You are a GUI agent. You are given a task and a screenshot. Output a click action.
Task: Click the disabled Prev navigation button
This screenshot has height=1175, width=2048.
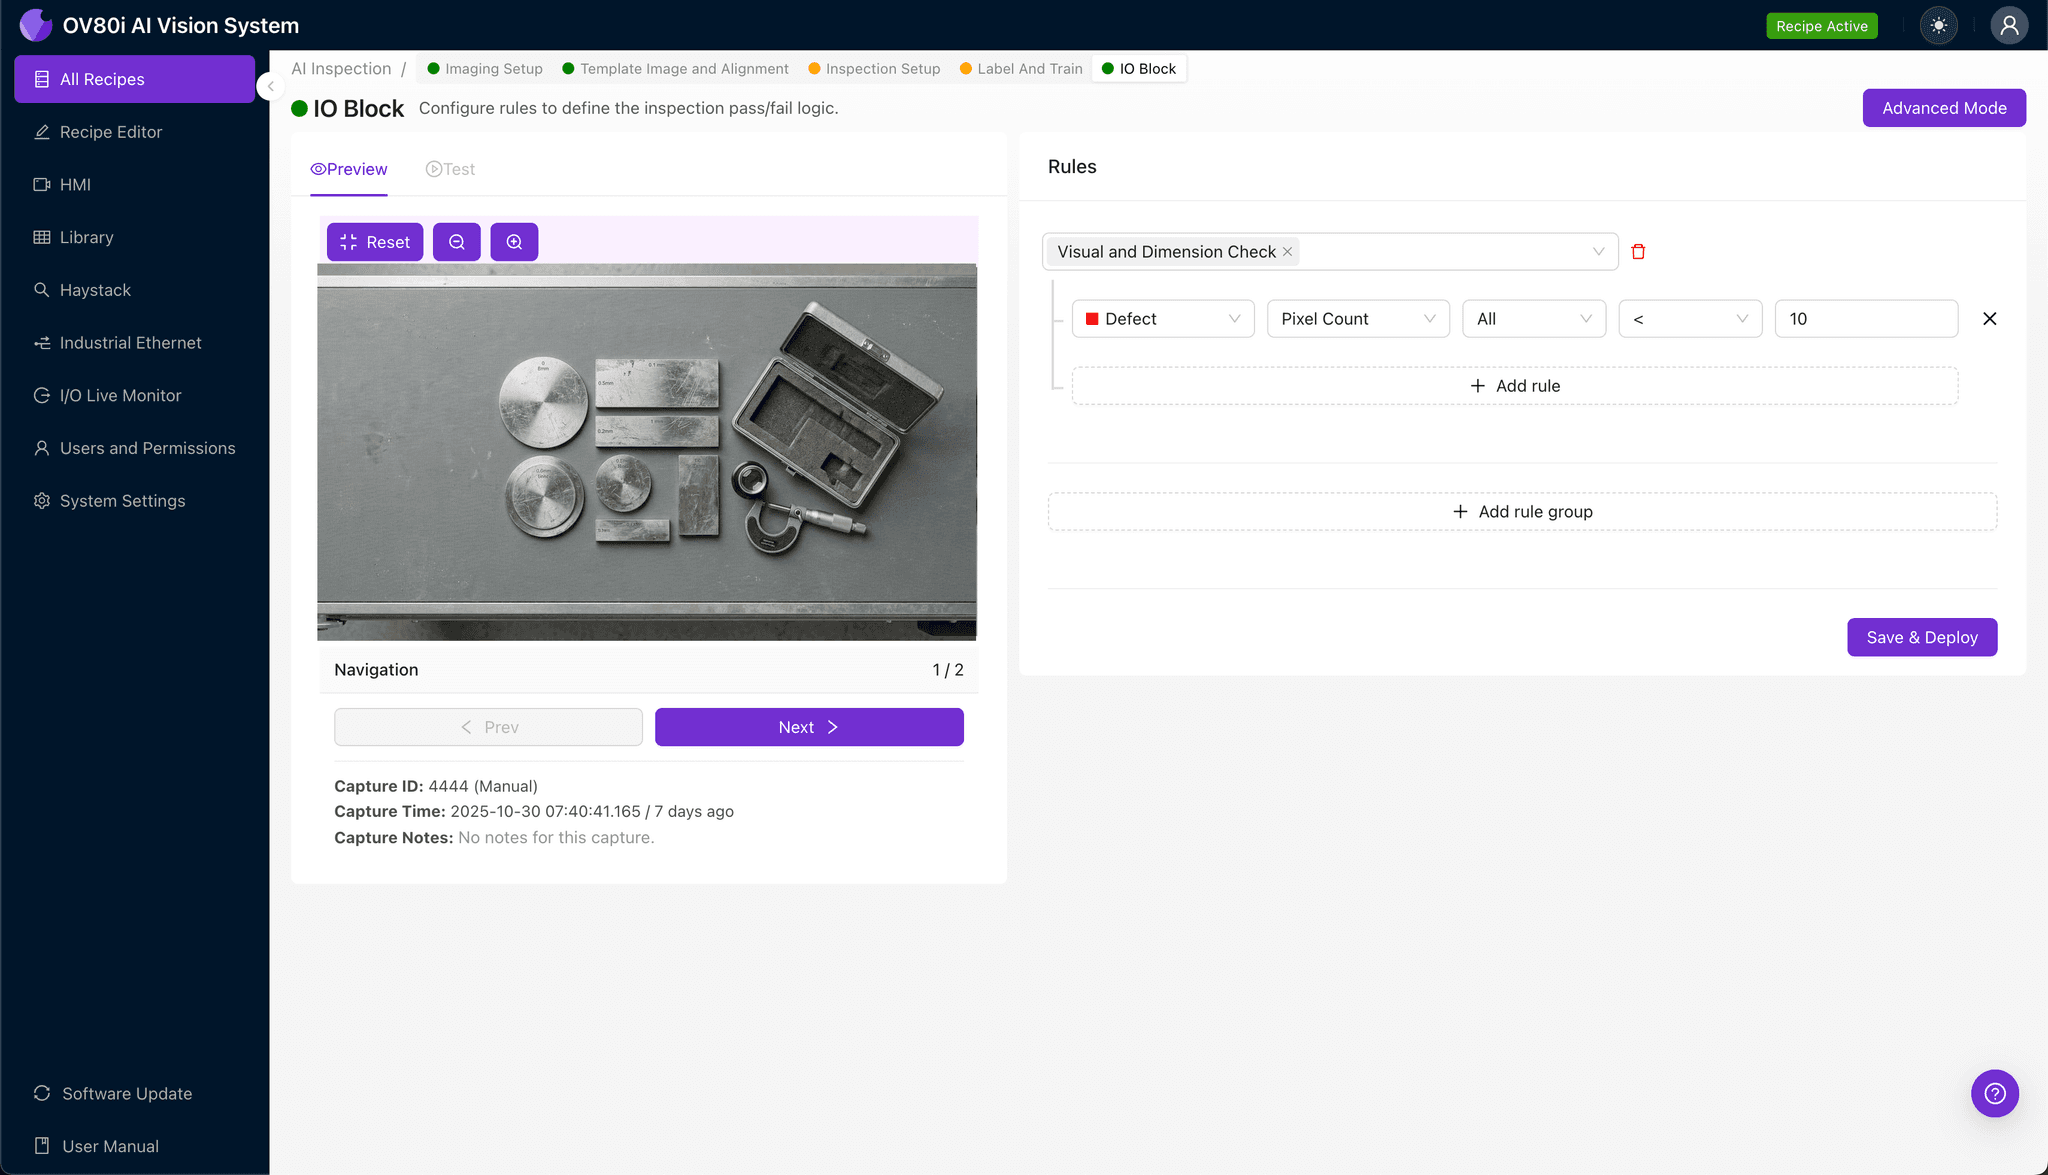488,727
